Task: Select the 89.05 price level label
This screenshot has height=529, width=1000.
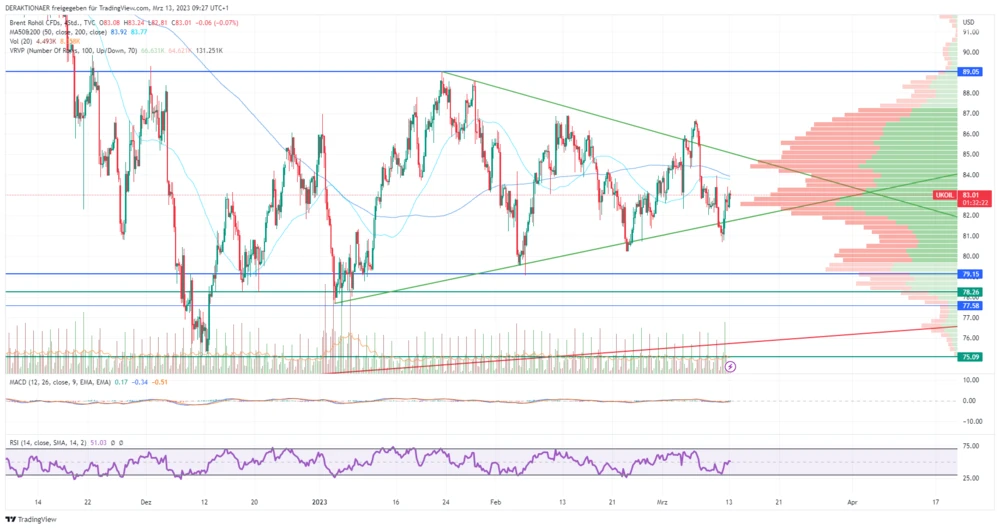Action: 971,72
